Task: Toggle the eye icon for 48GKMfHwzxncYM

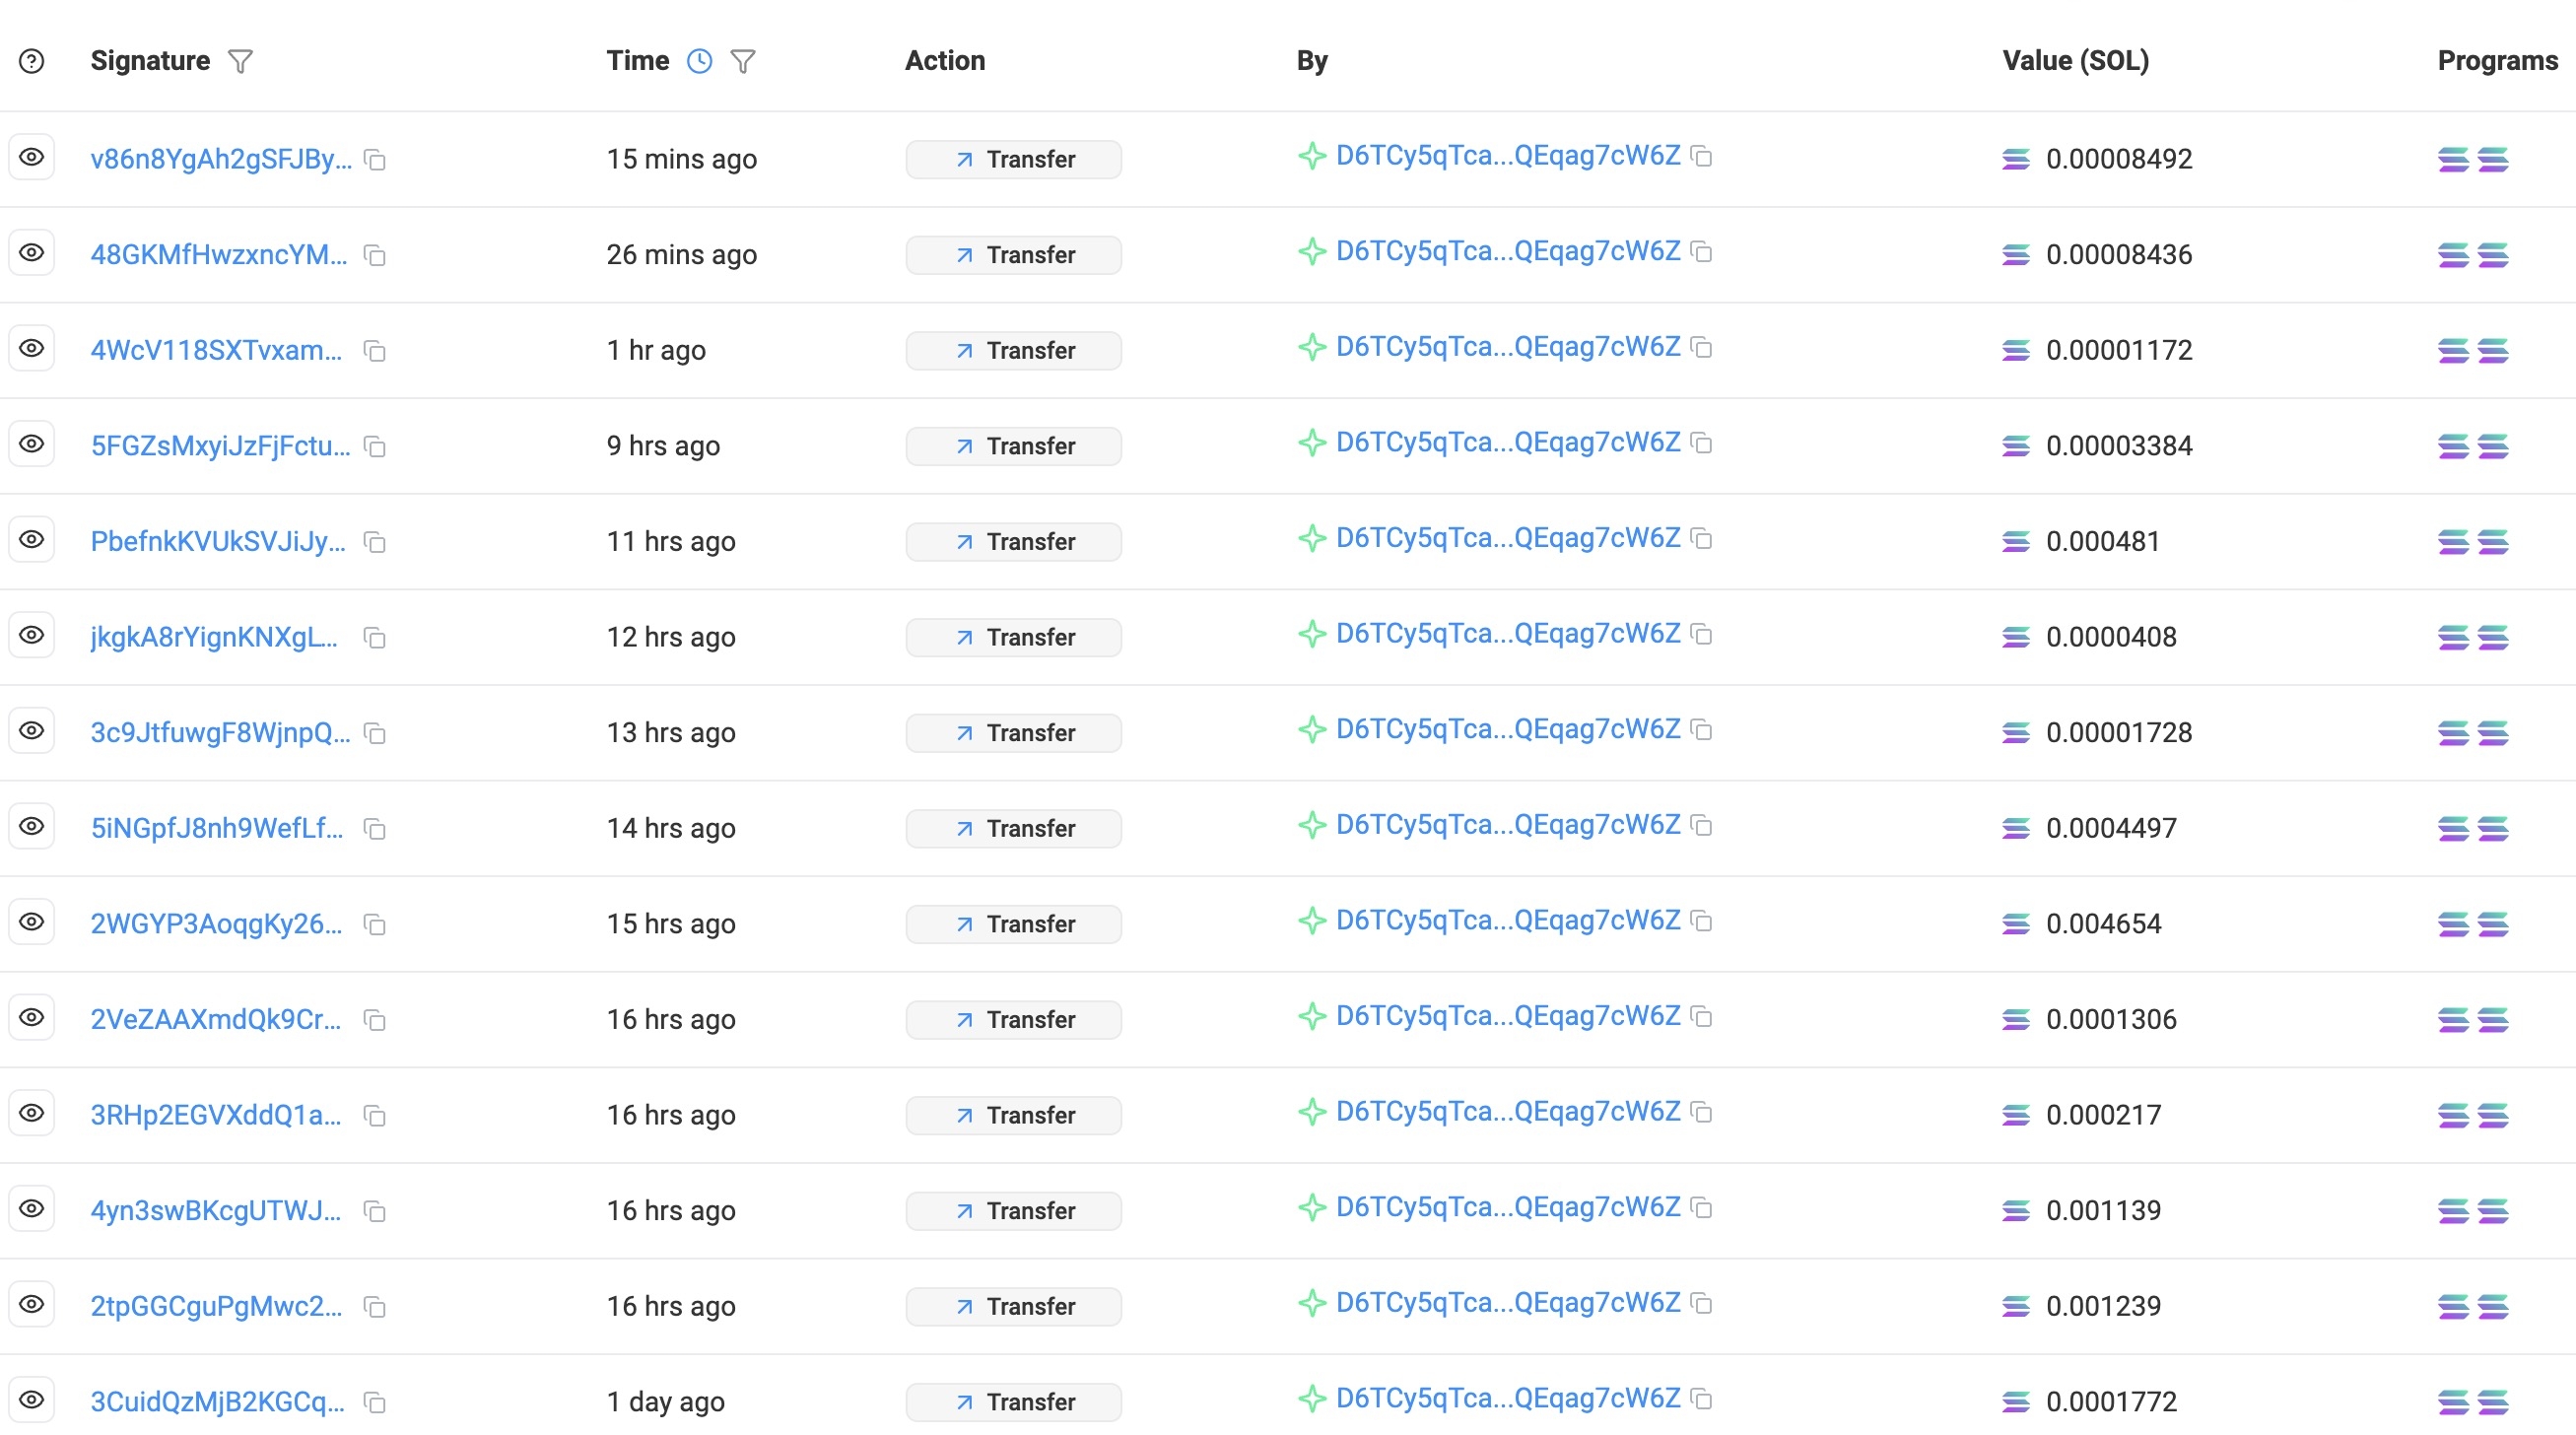Action: [32, 253]
